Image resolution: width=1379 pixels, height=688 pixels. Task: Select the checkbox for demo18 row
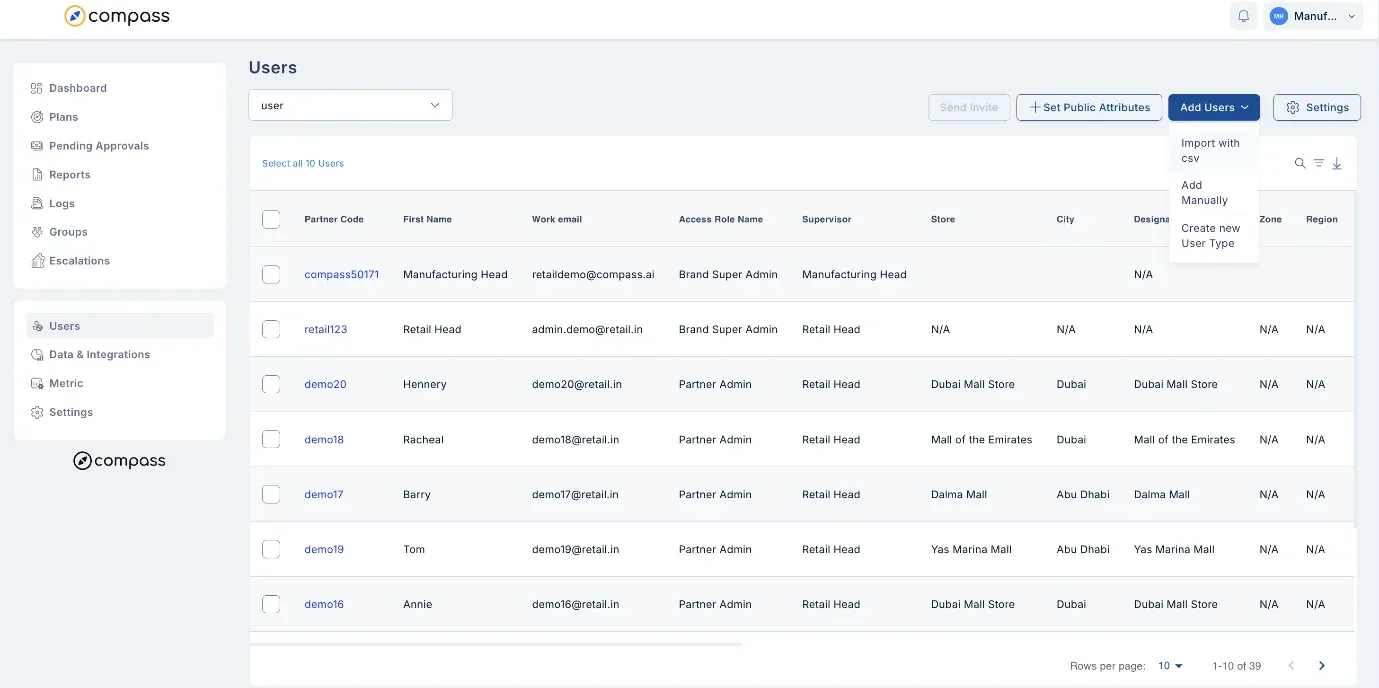point(271,439)
